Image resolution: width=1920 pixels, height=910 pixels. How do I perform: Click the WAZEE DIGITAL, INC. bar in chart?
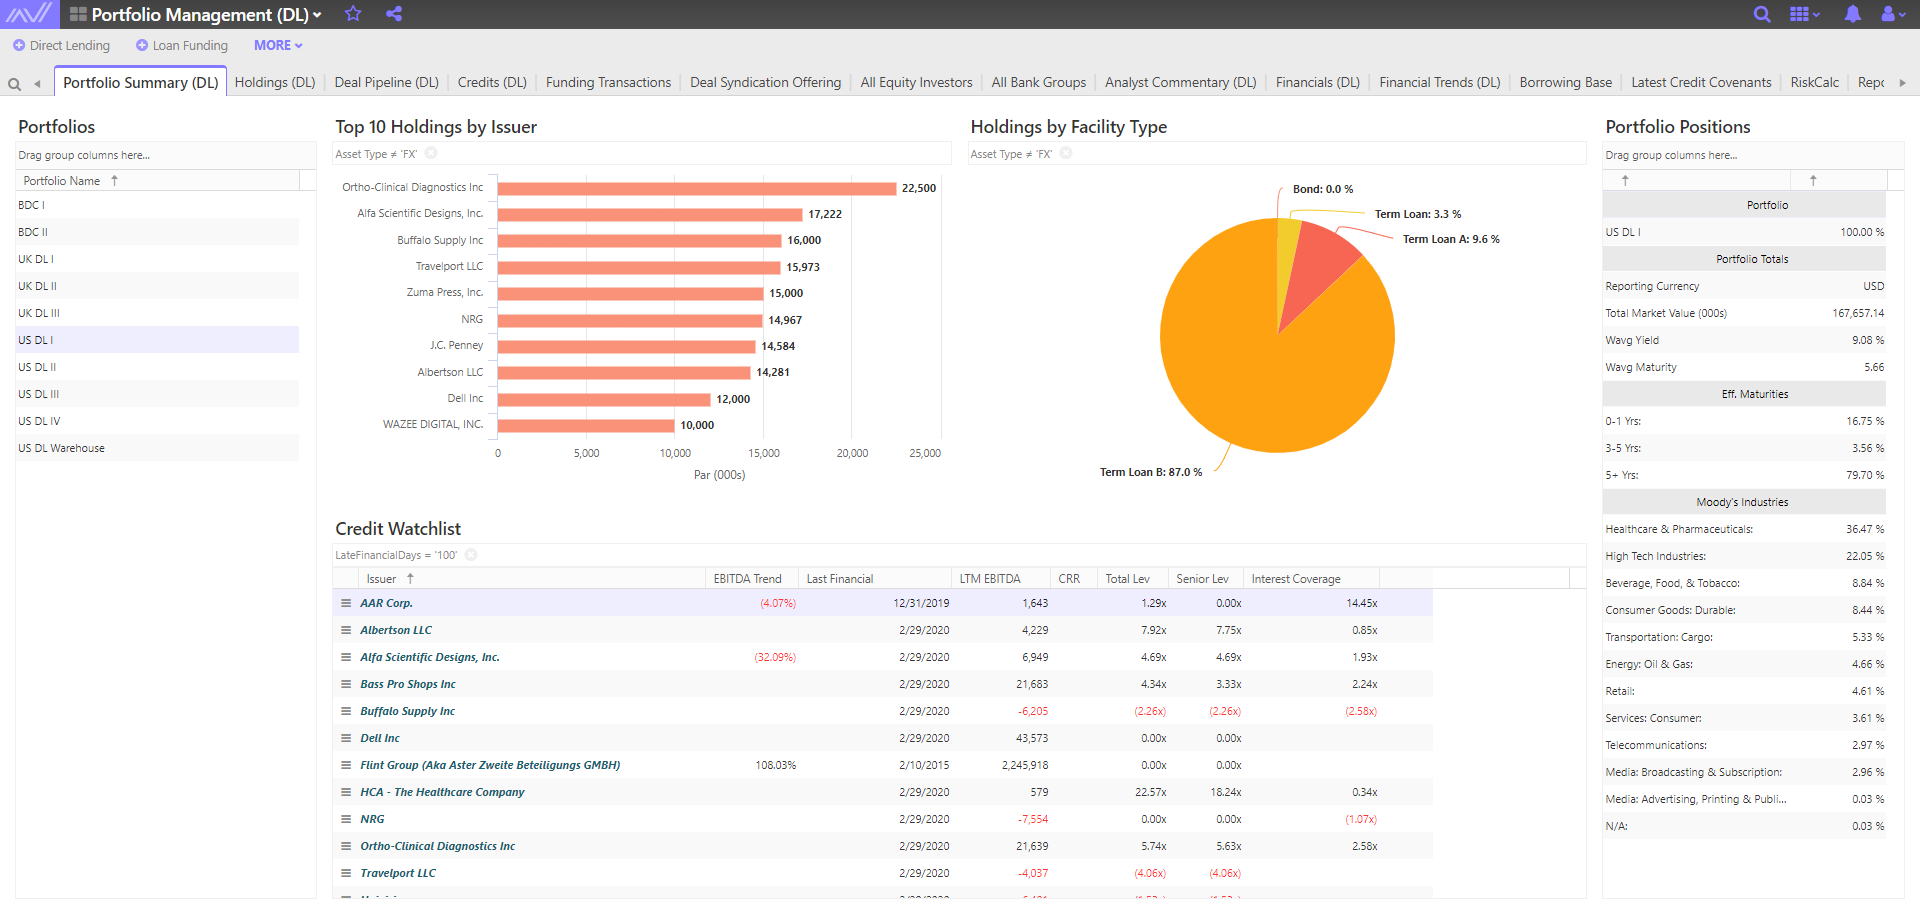click(x=586, y=425)
